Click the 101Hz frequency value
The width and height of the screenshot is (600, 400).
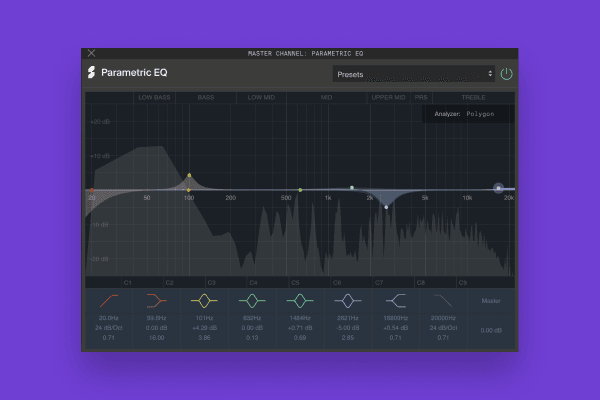point(204,318)
